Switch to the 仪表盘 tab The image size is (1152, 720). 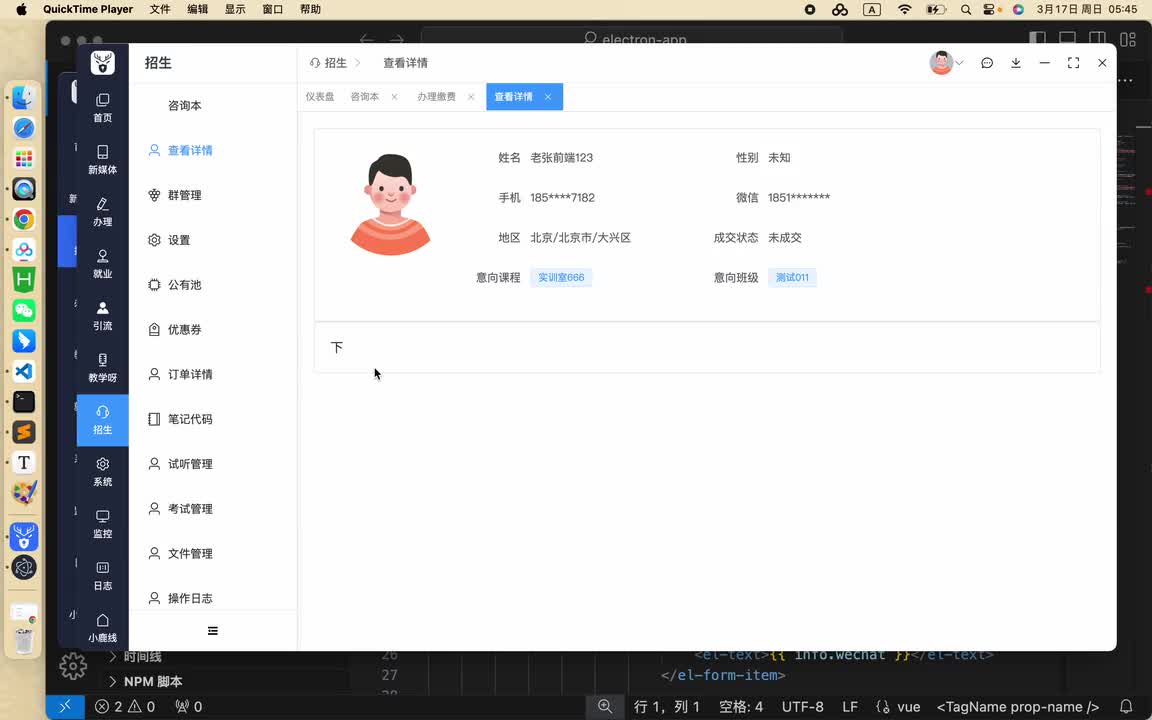(x=320, y=97)
